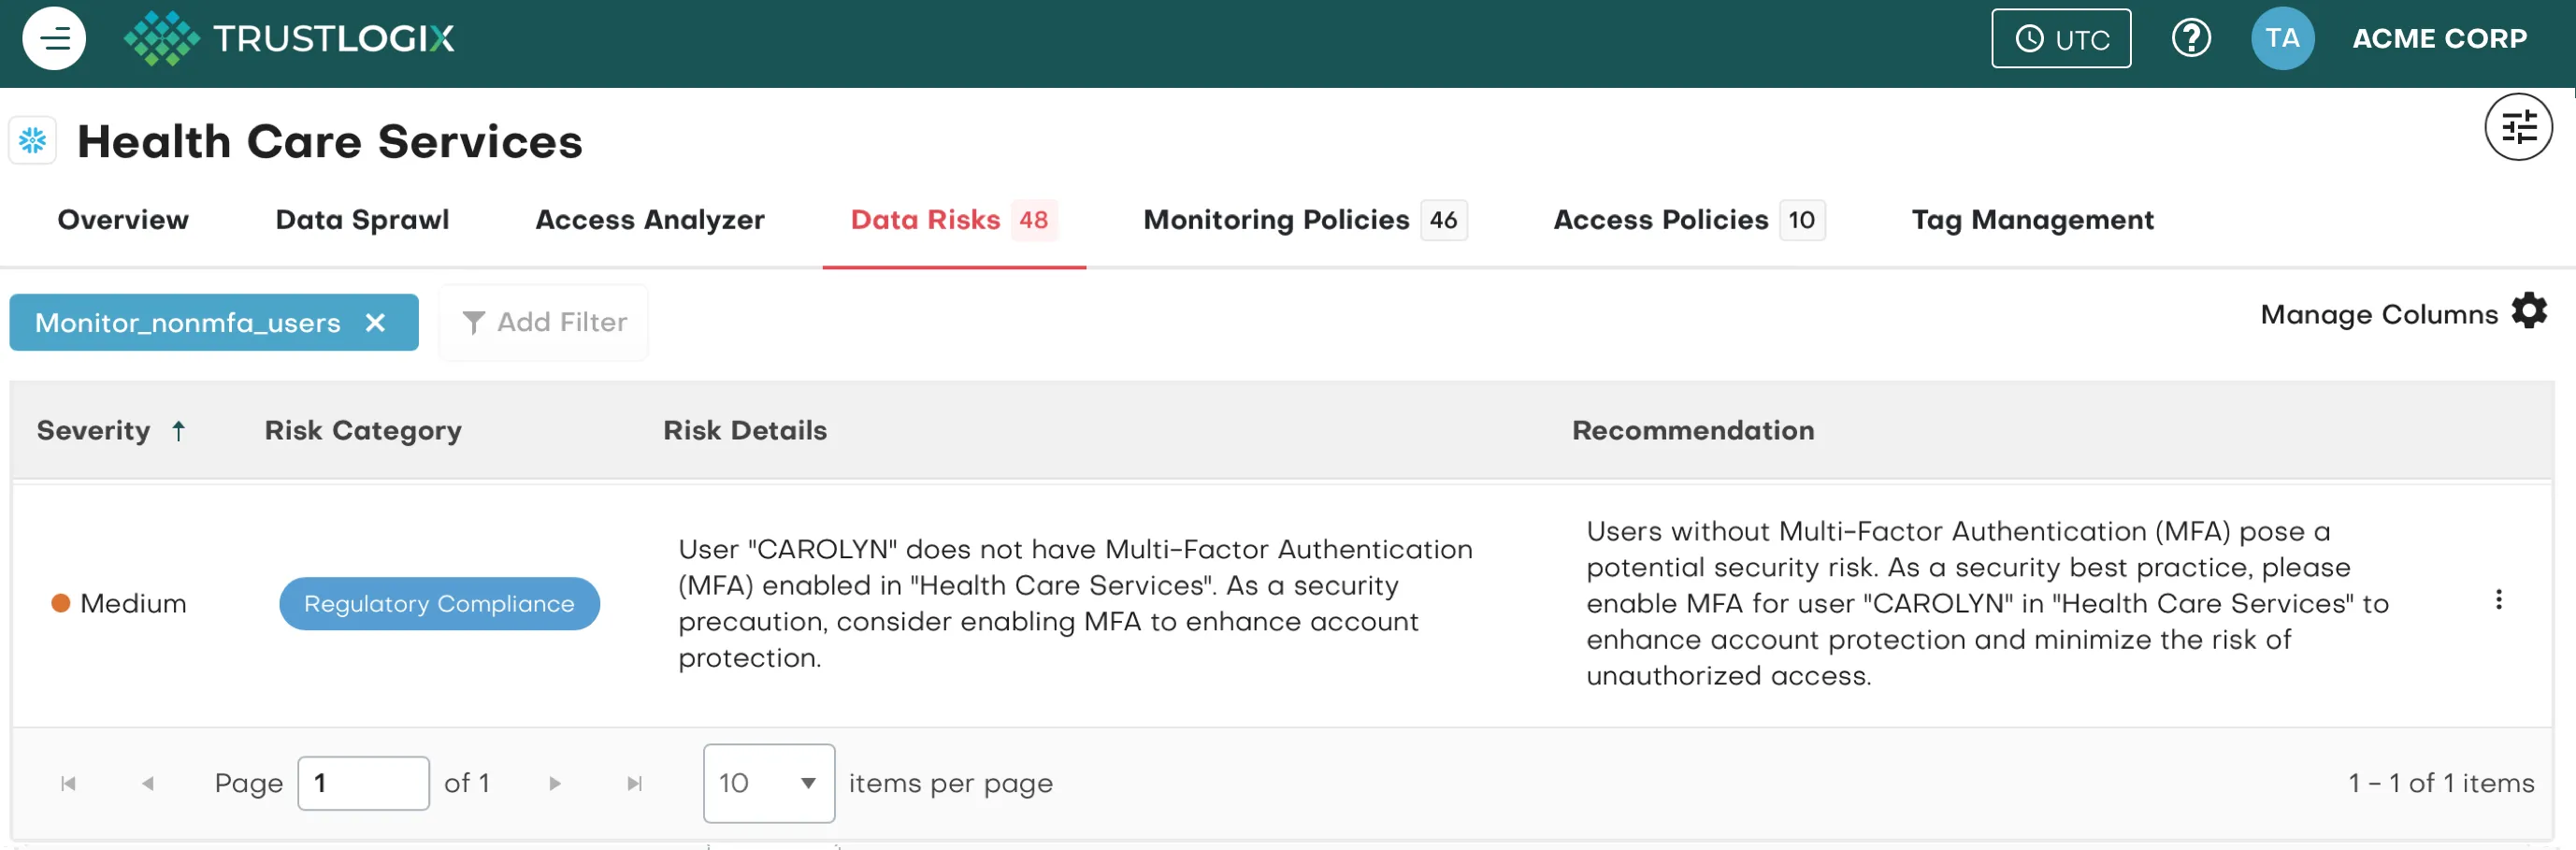The image size is (2576, 850).
Task: Click the Risk Details column header
Action: coord(745,430)
